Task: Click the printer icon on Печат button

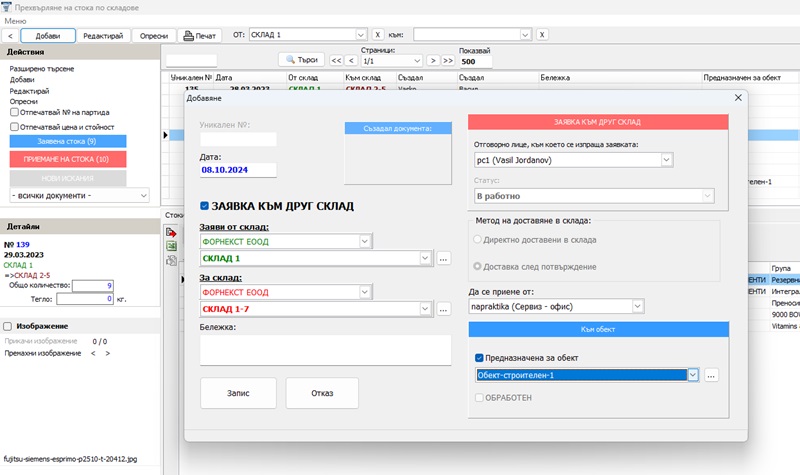Action: [188, 36]
